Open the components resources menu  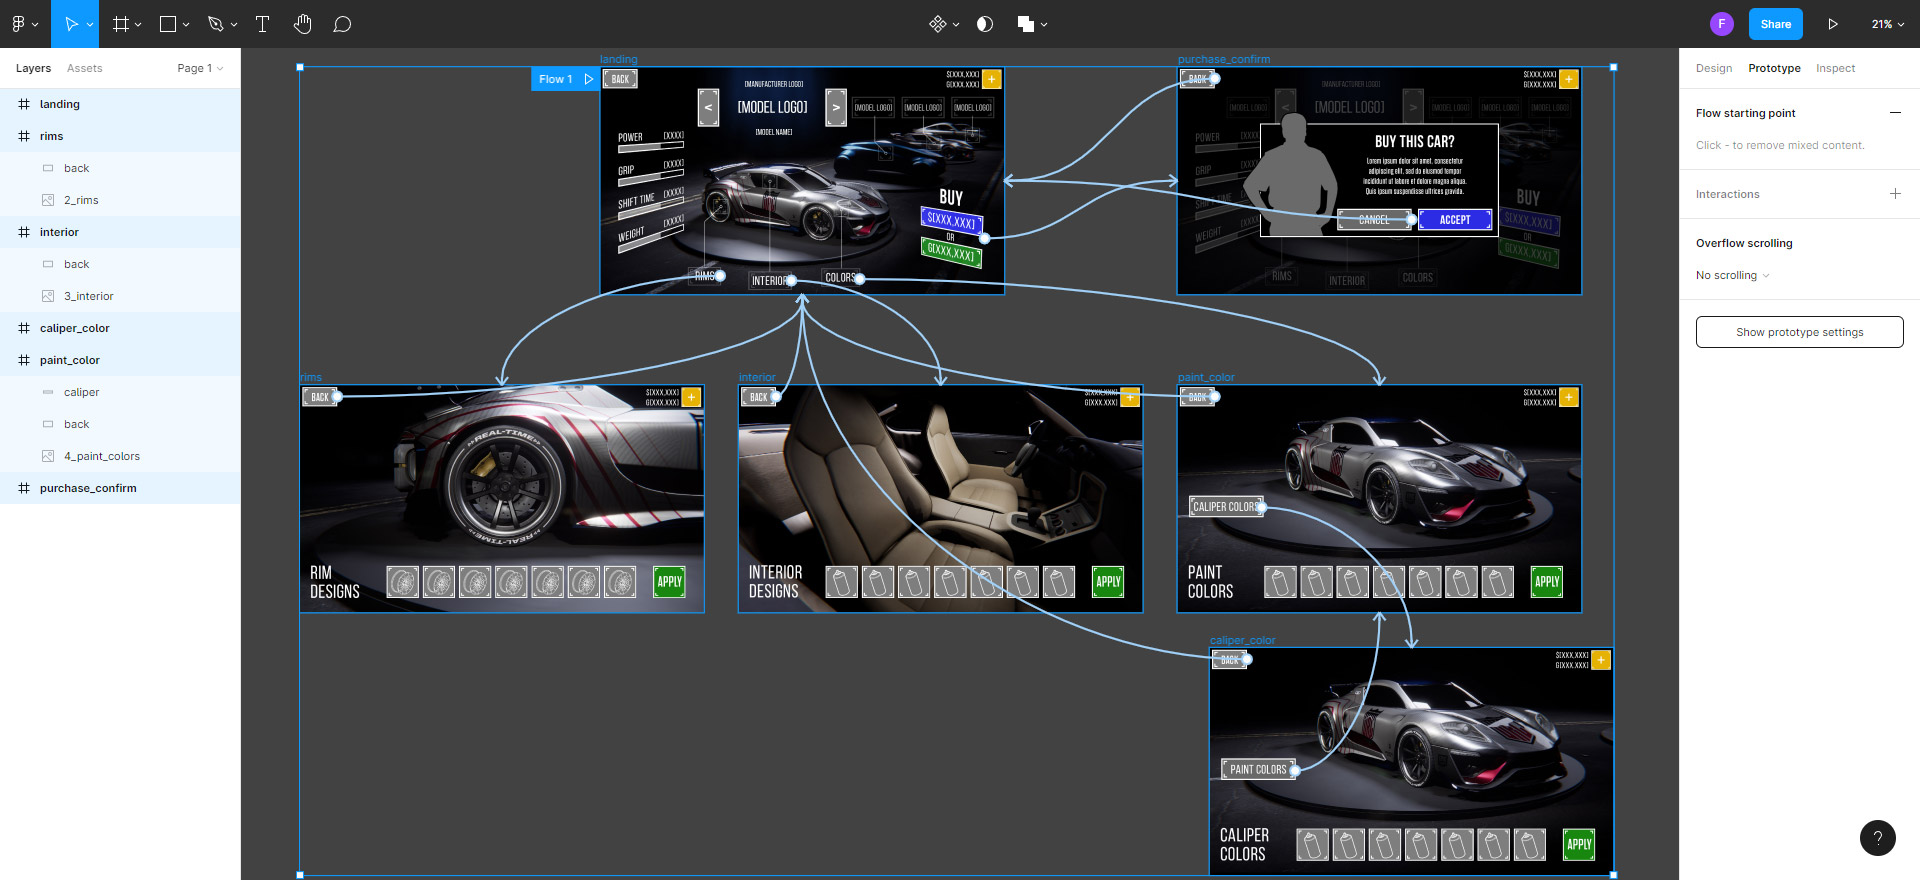[x=944, y=24]
